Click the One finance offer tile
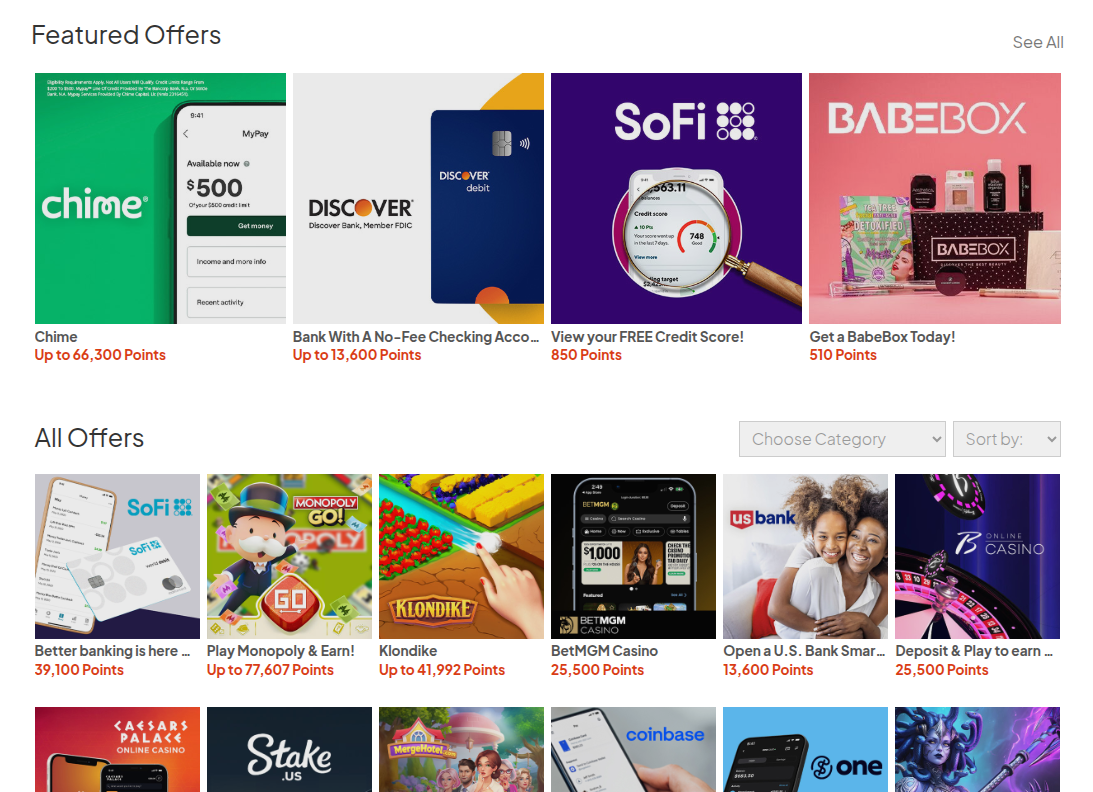 pos(806,749)
